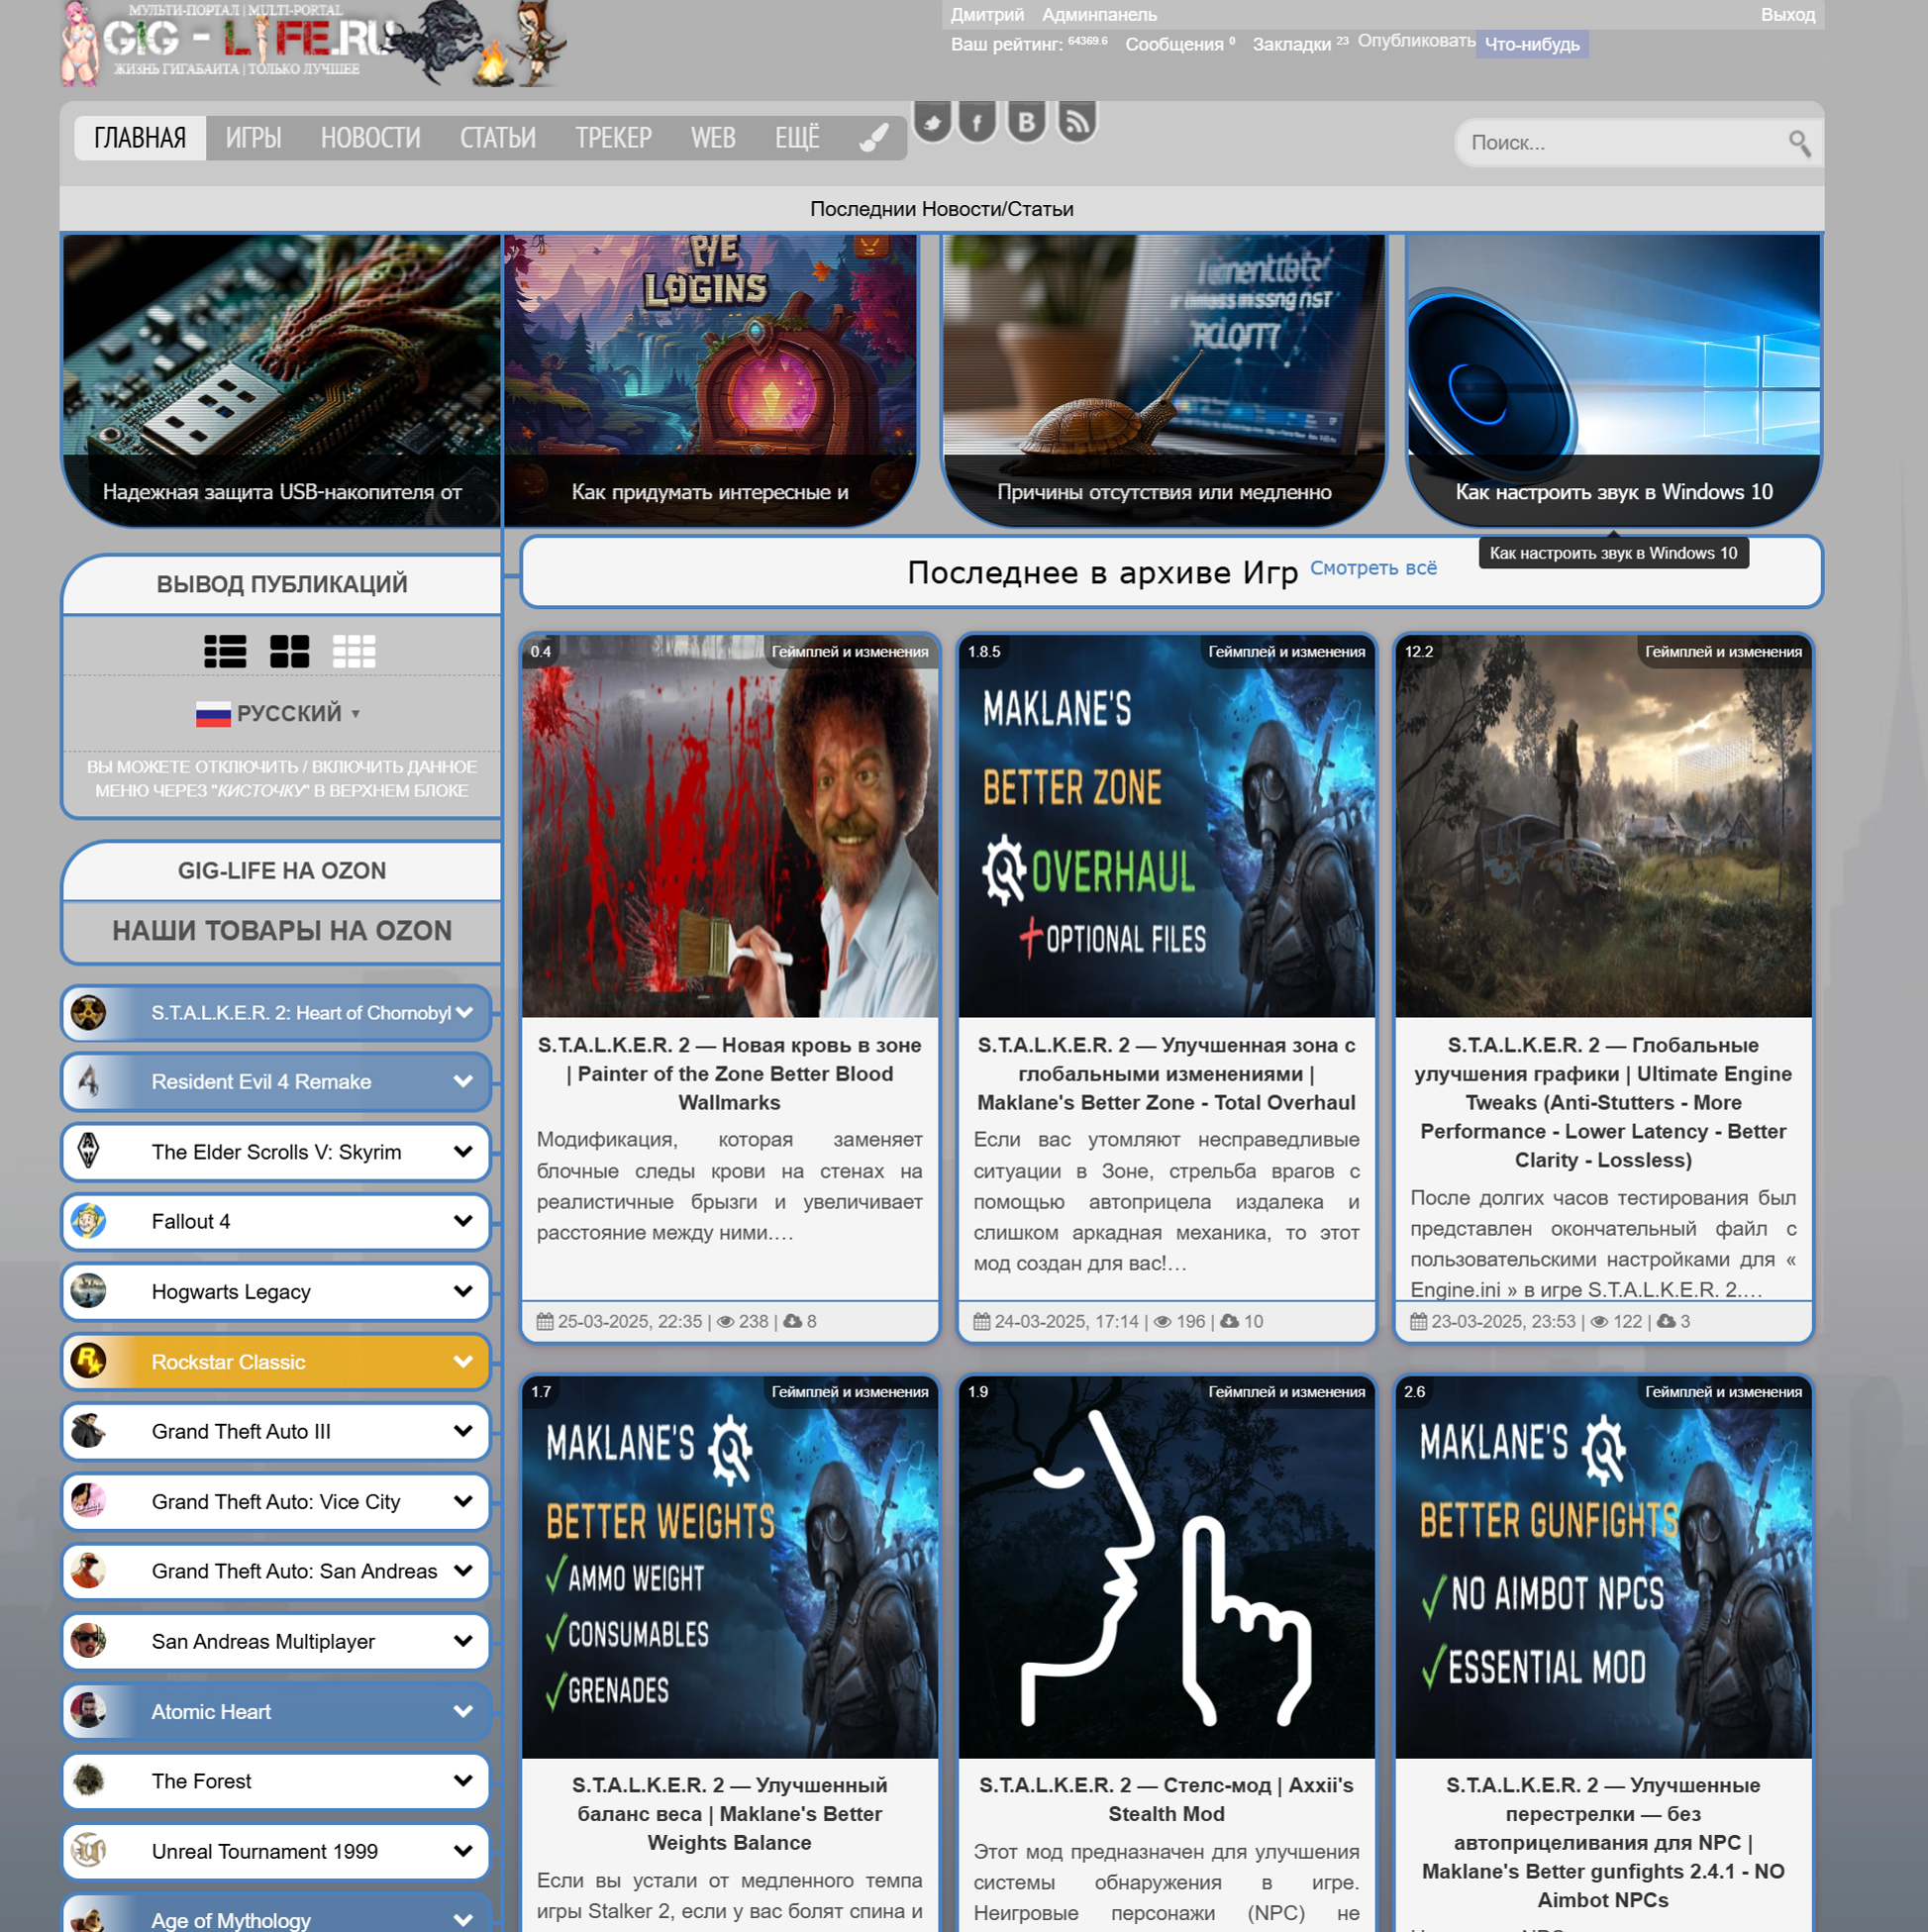Expand the Resident Evil 4 Remake chevron
Viewport: 1928px width, 1932px height.
(463, 1081)
